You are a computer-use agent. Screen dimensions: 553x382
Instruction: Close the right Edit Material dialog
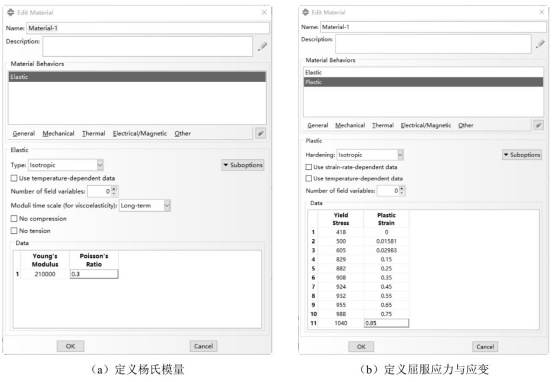click(x=542, y=12)
